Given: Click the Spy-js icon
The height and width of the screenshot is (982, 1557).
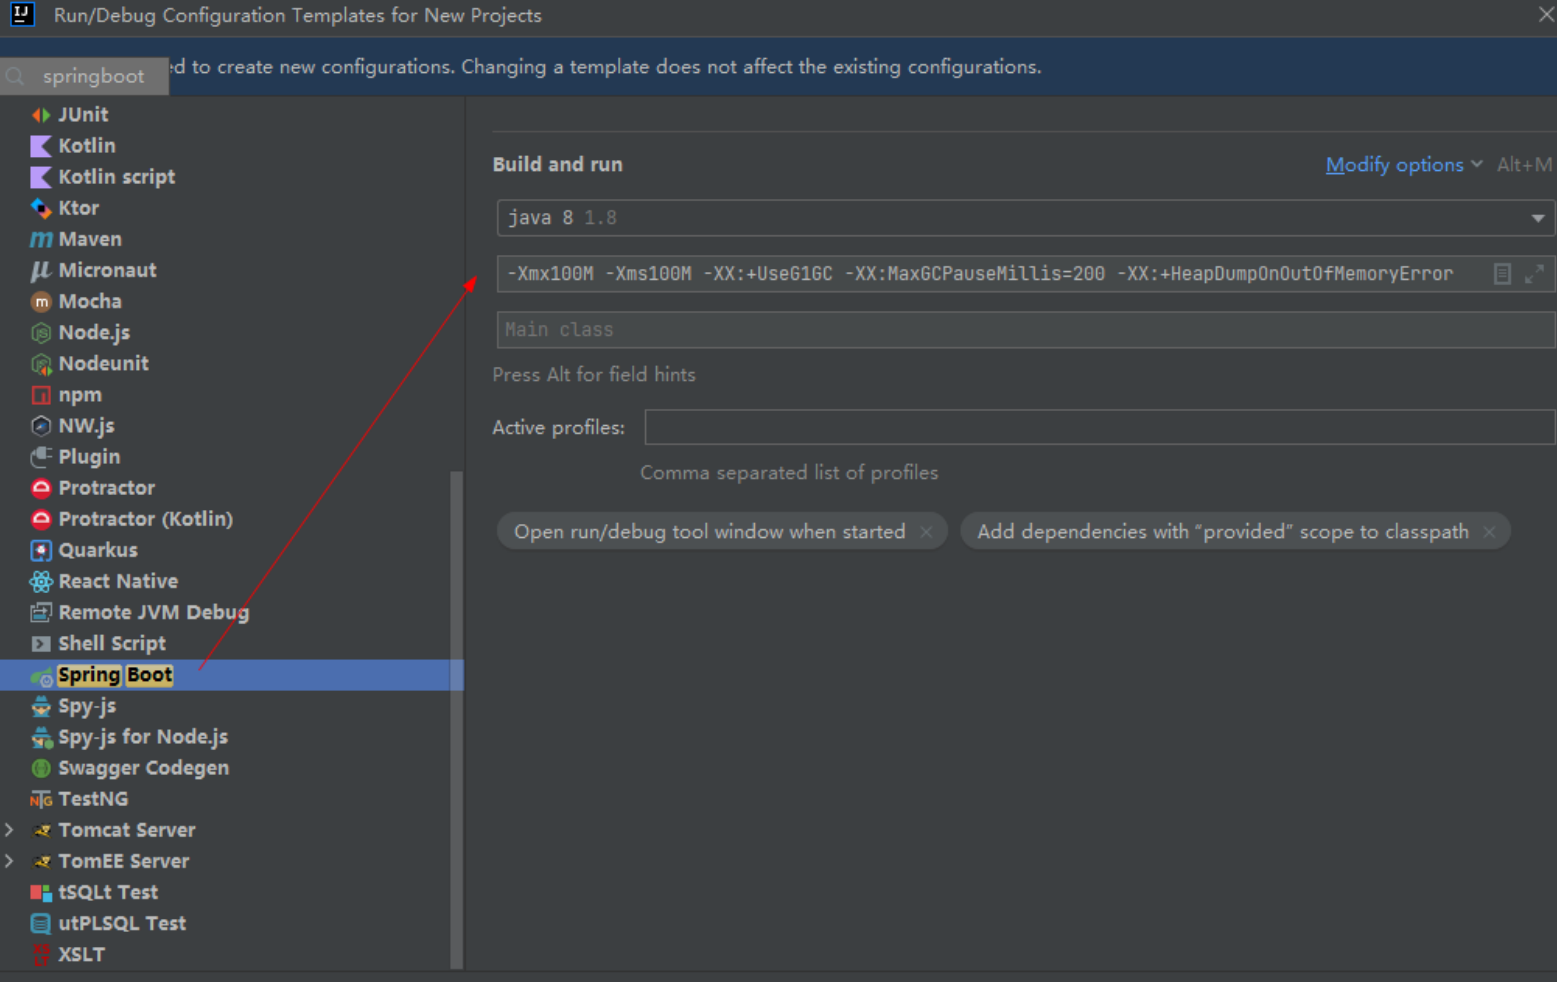Looking at the screenshot, I should coord(41,706).
